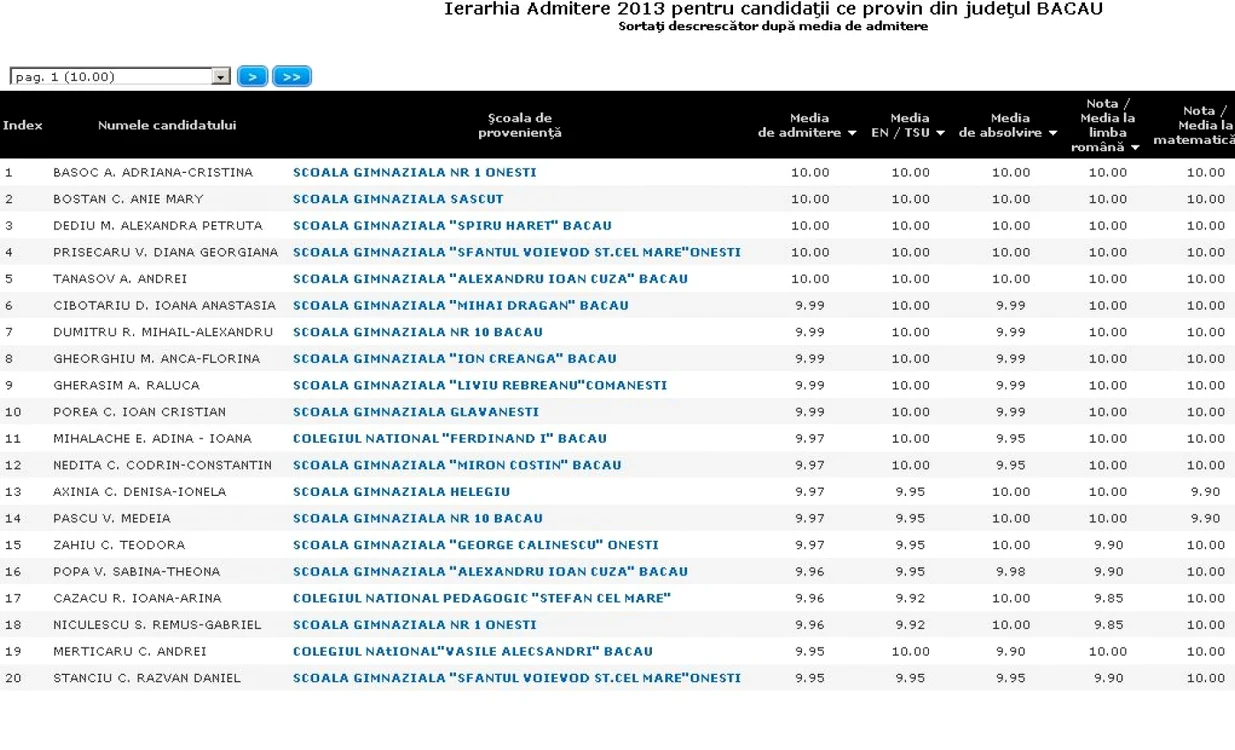Open "GEORGE CALINESCU" ONESTI school link
Viewport: 1235px width, 750px height.
click(x=476, y=545)
